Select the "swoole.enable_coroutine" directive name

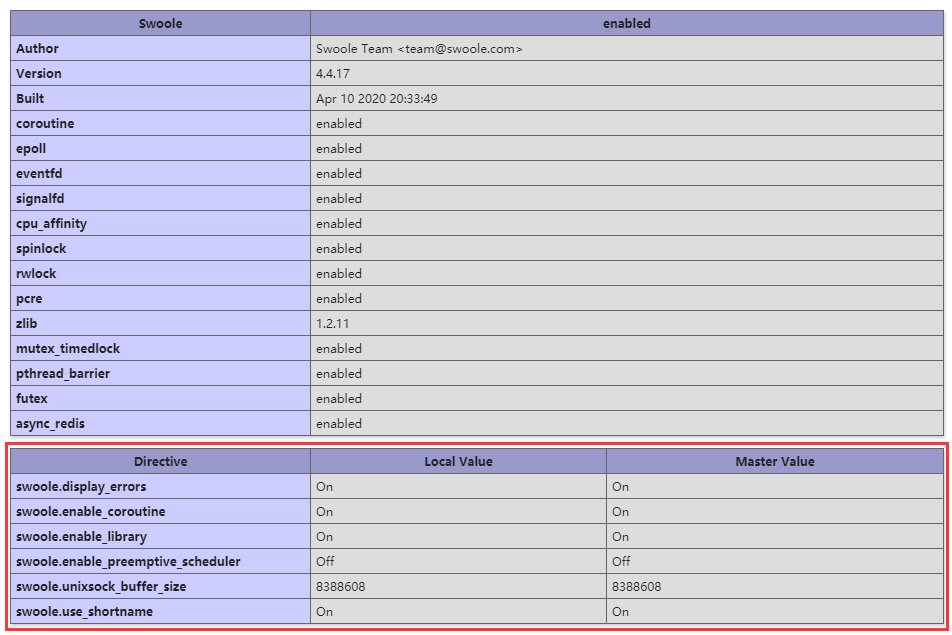click(90, 511)
